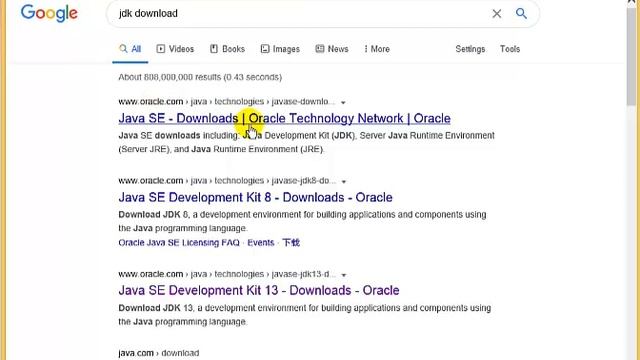Screen dimensions: 640x360
Task: Select the All tab
Action: click(130, 49)
